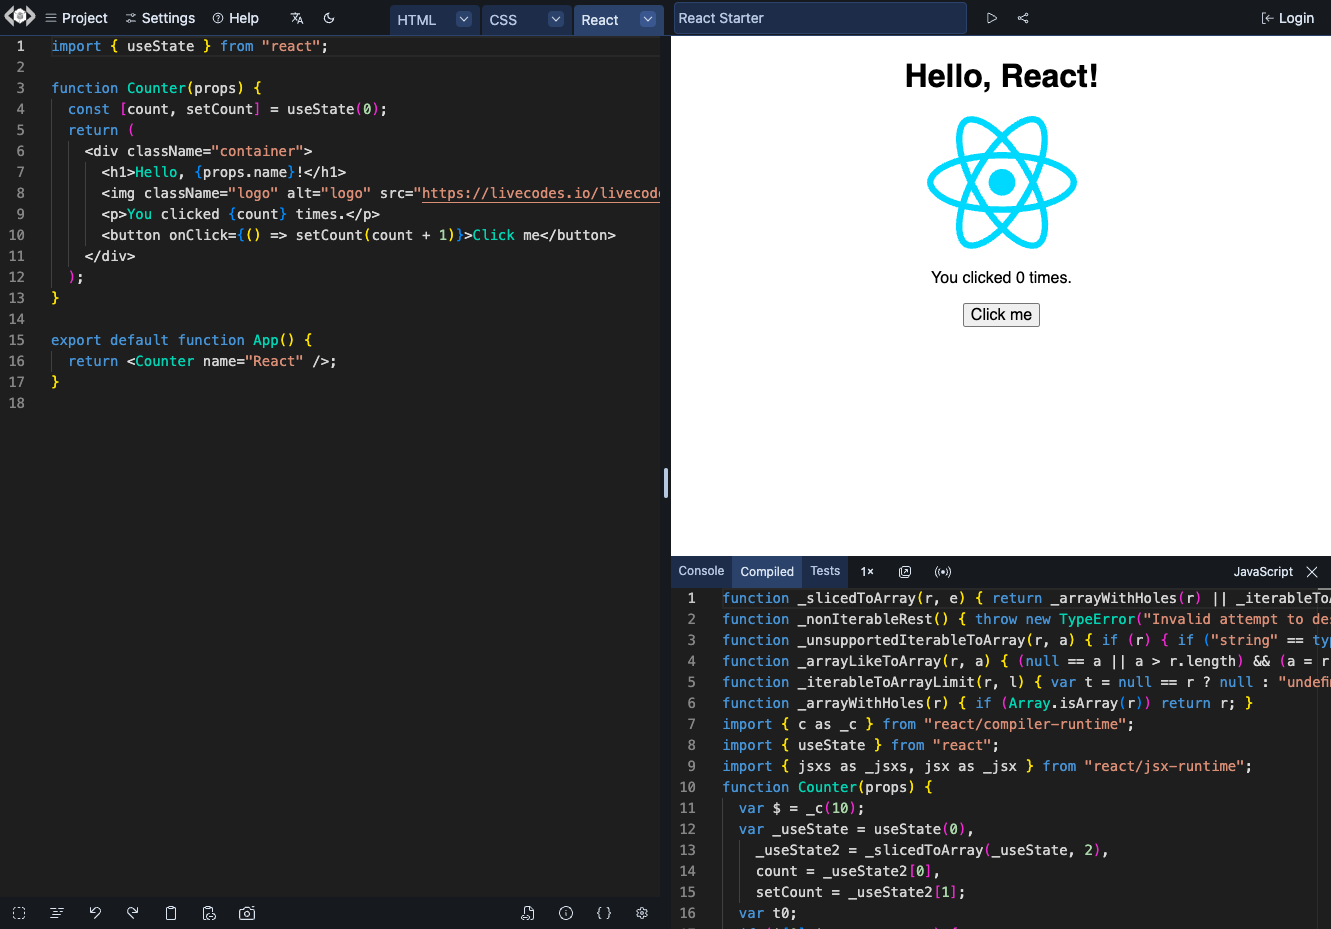Toggle dark theme with moon icon

(x=329, y=18)
